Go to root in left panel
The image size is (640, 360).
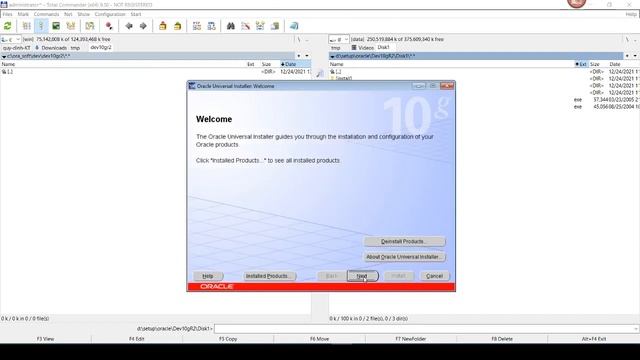[299, 40]
